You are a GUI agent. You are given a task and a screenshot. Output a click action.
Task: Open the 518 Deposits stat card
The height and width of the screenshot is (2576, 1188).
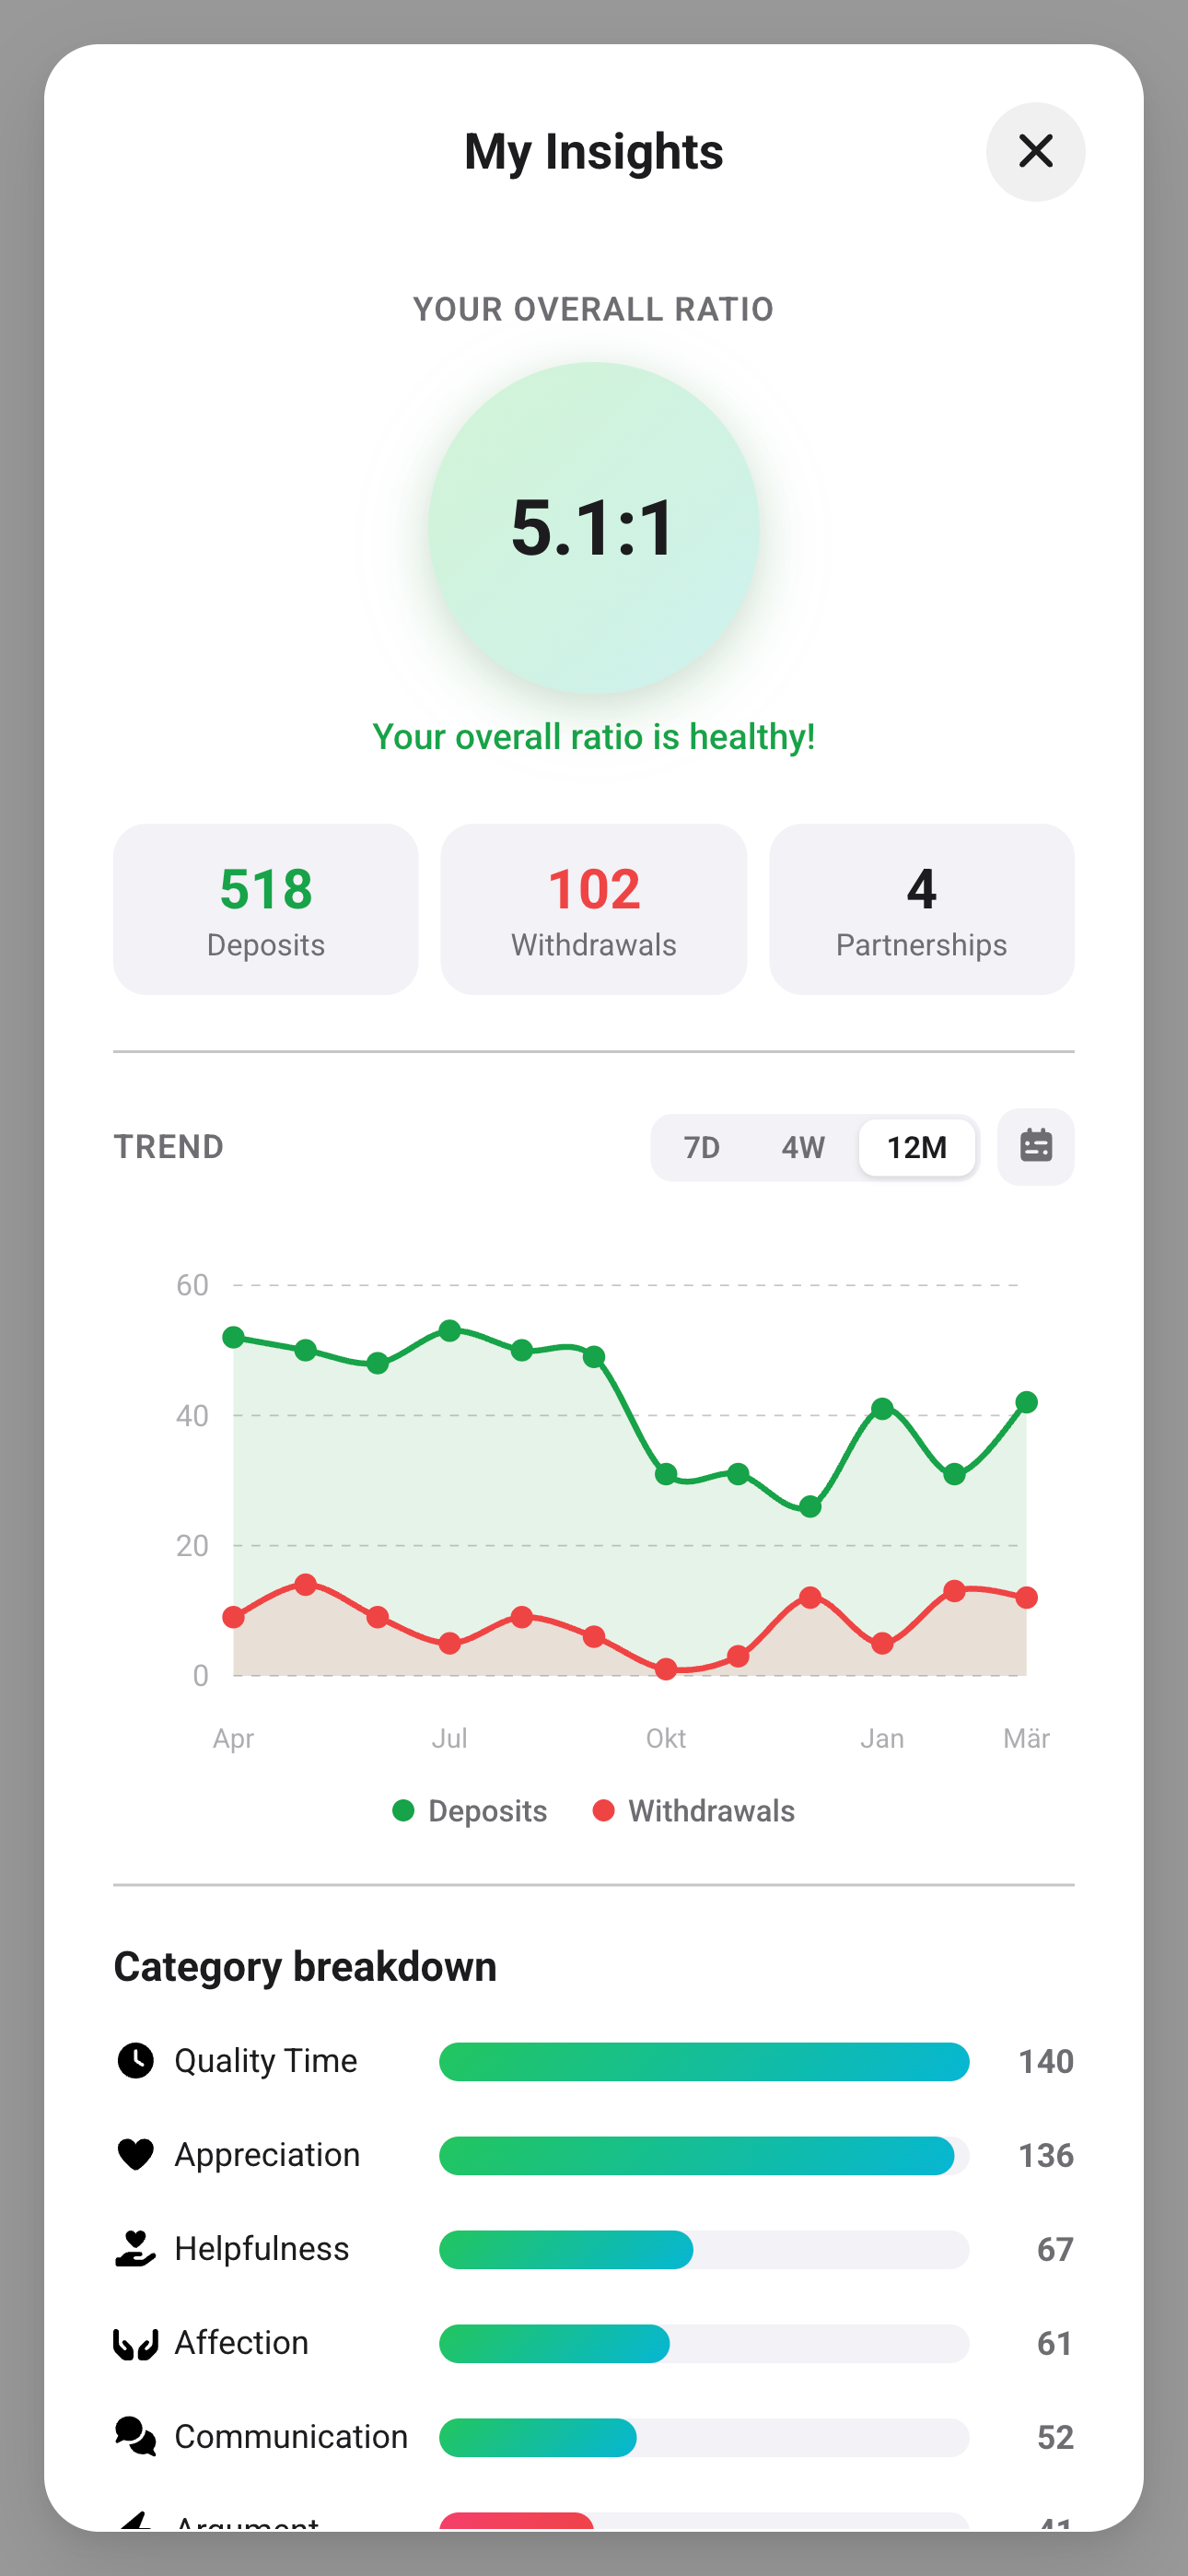(x=266, y=909)
